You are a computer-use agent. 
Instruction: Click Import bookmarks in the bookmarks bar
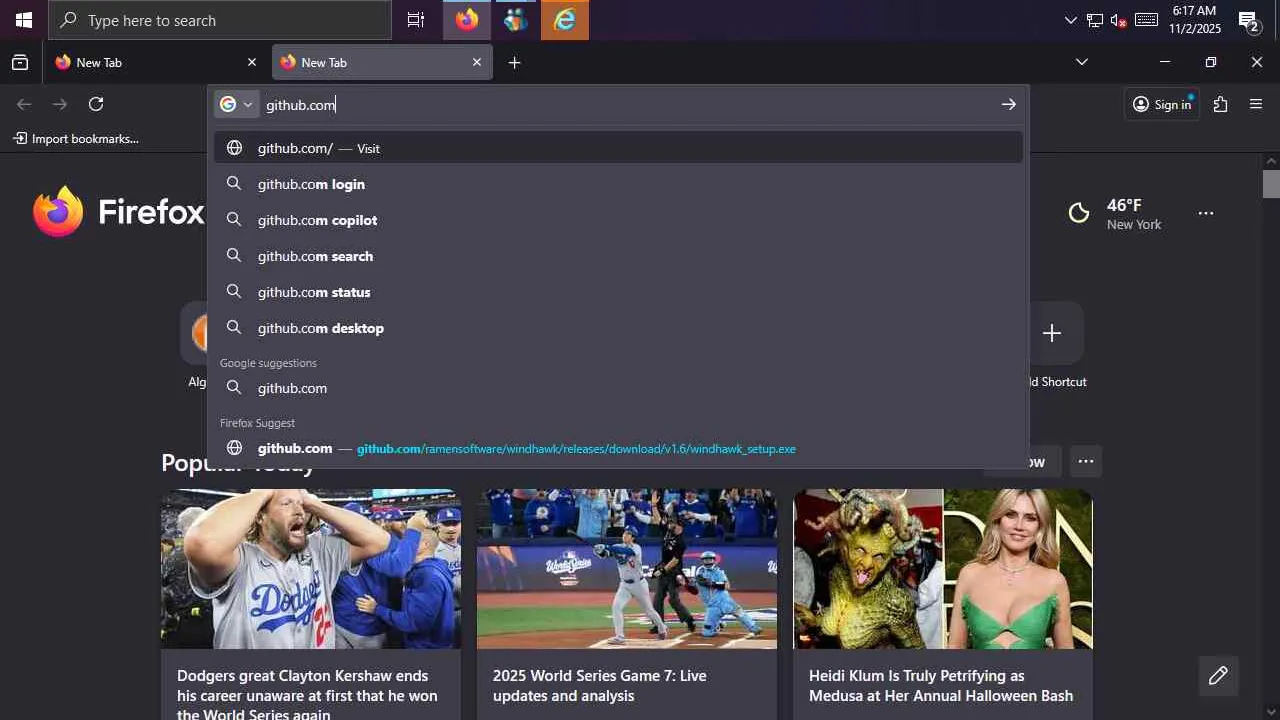point(76,139)
